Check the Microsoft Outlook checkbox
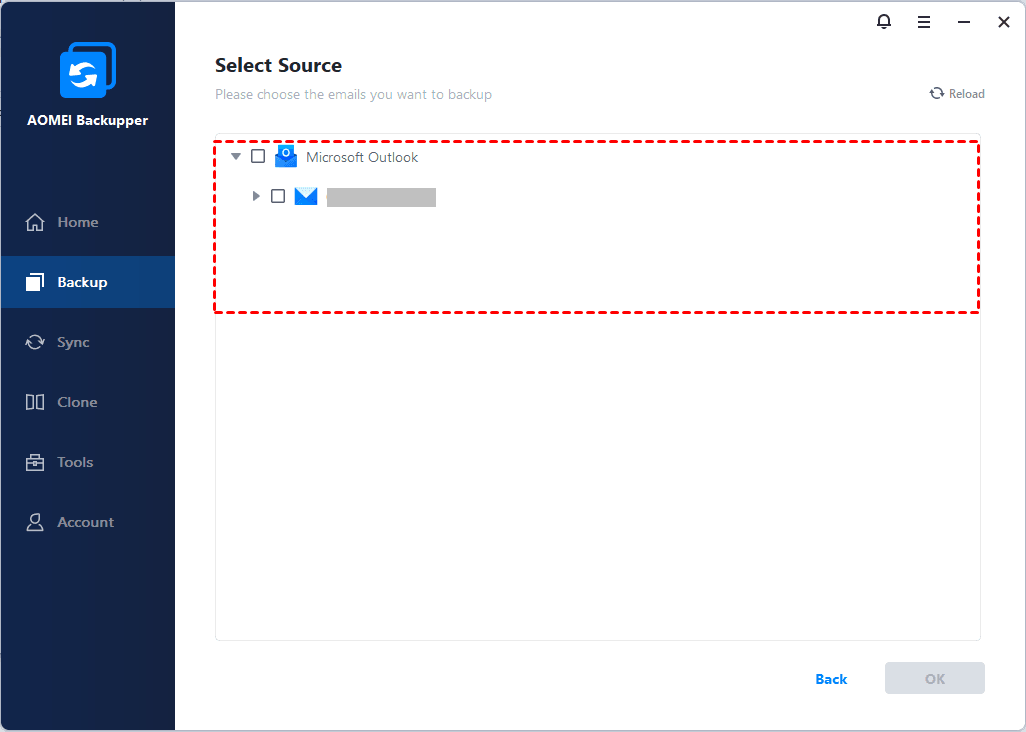The width and height of the screenshot is (1026, 732). tap(258, 157)
